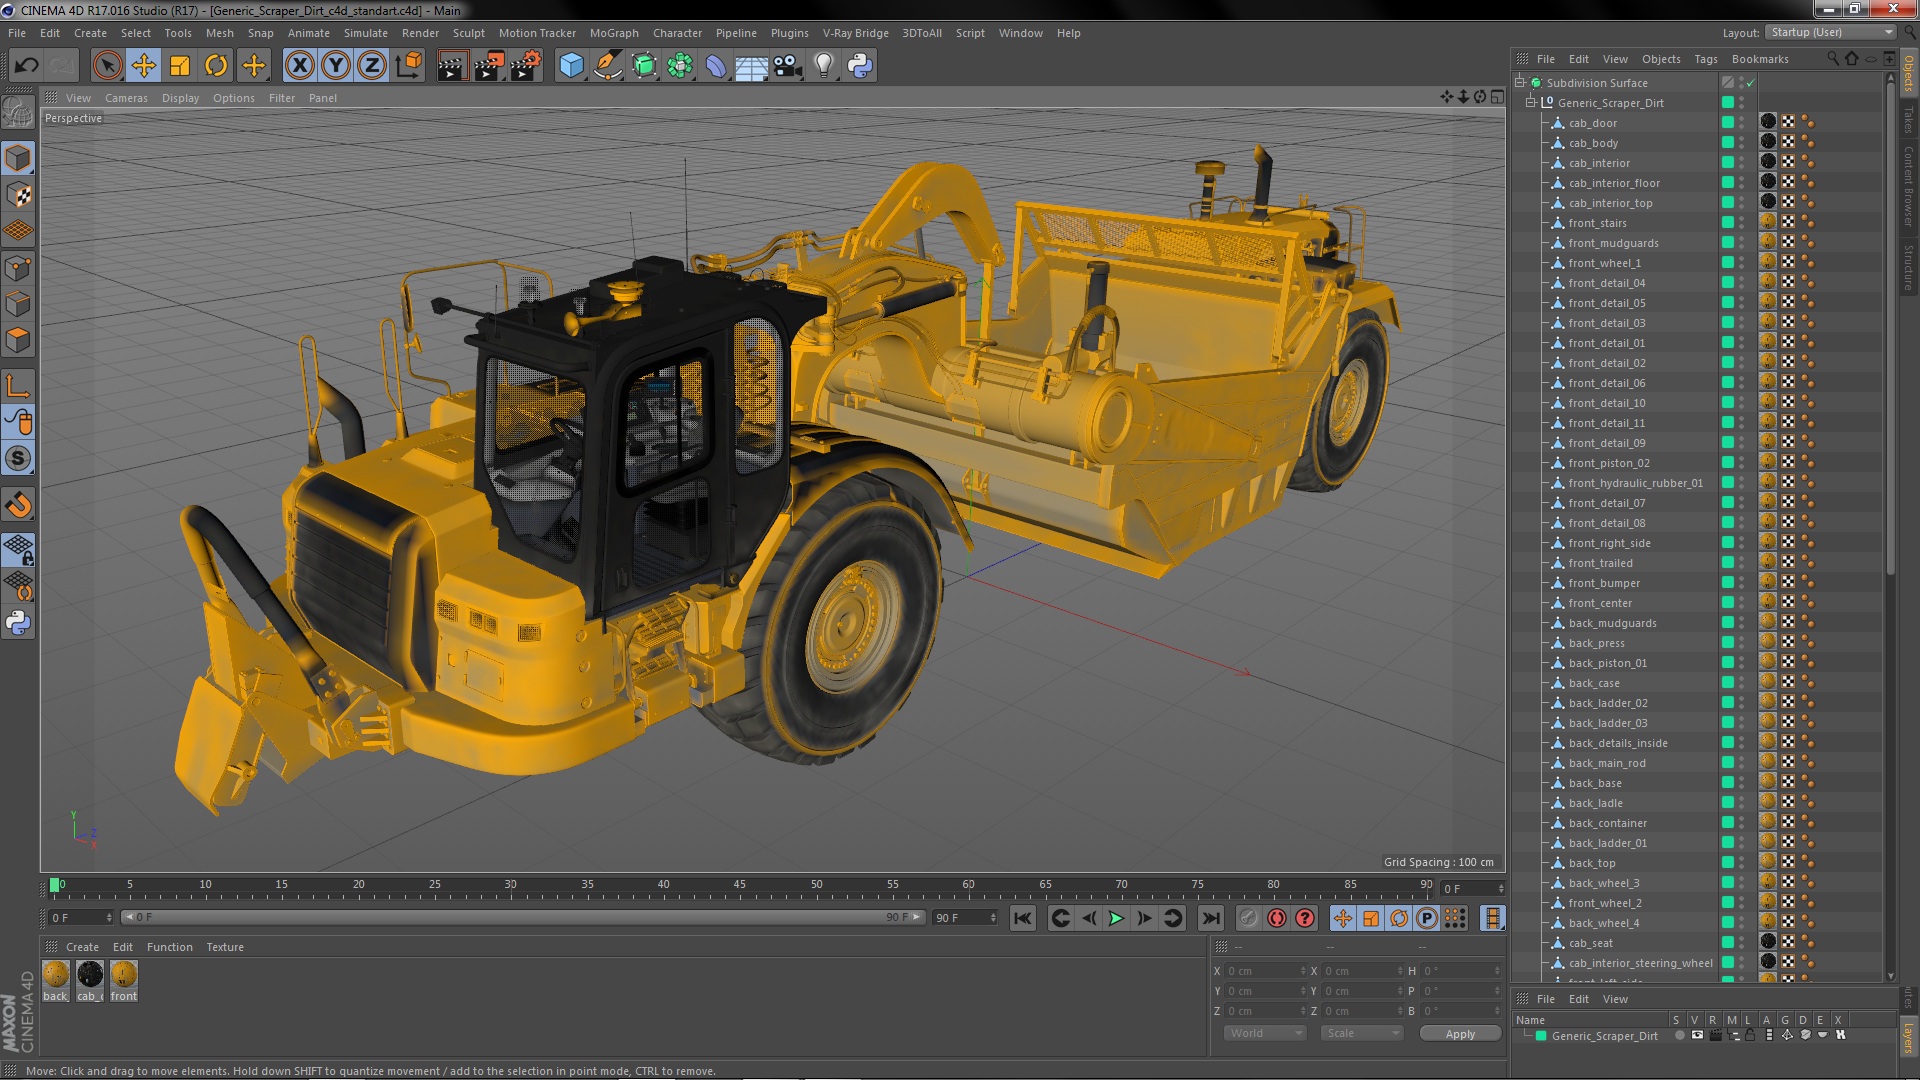Viewport: 1920px width, 1080px height.
Task: Click the light bulb Light object icon
Action: (823, 66)
